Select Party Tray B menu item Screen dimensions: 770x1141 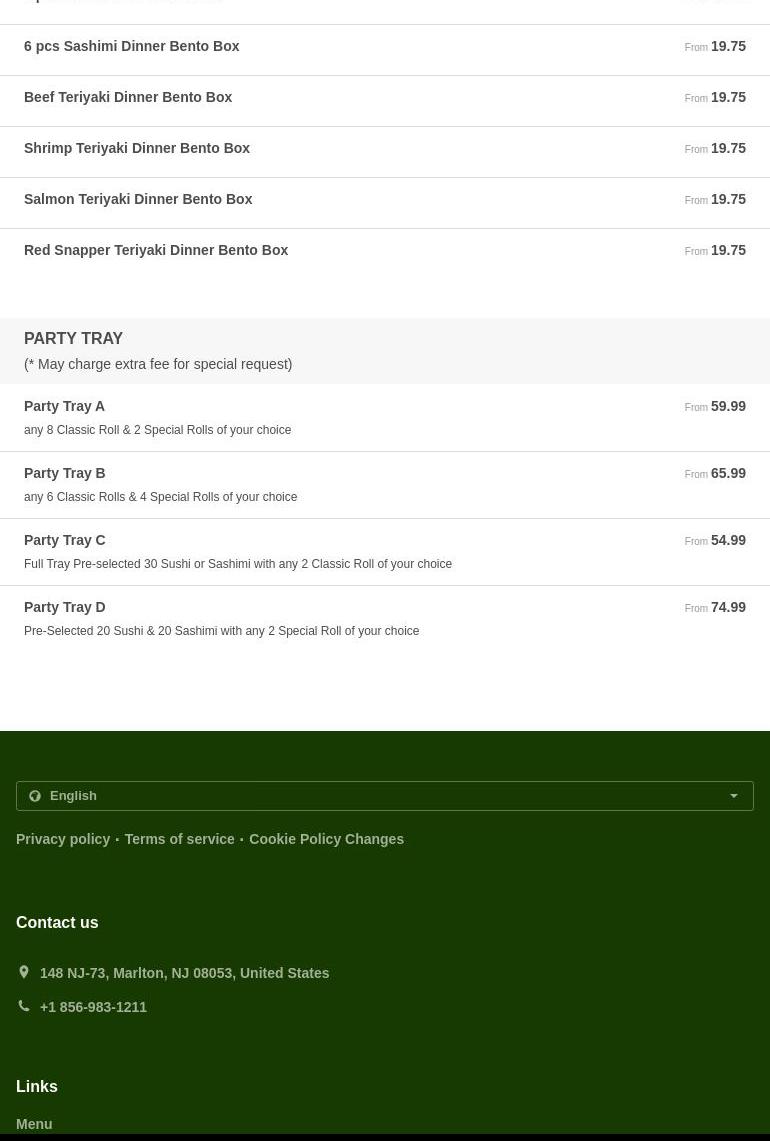(x=65, y=473)
